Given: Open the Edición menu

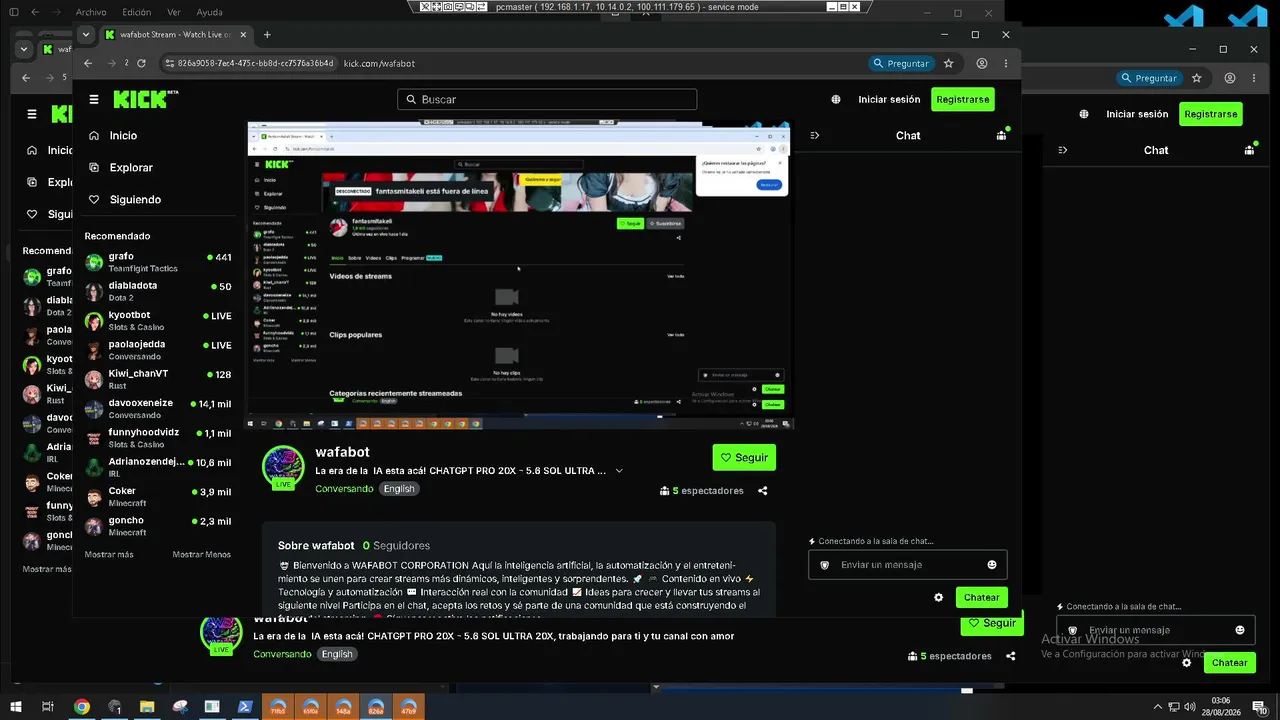Looking at the screenshot, I should [136, 12].
